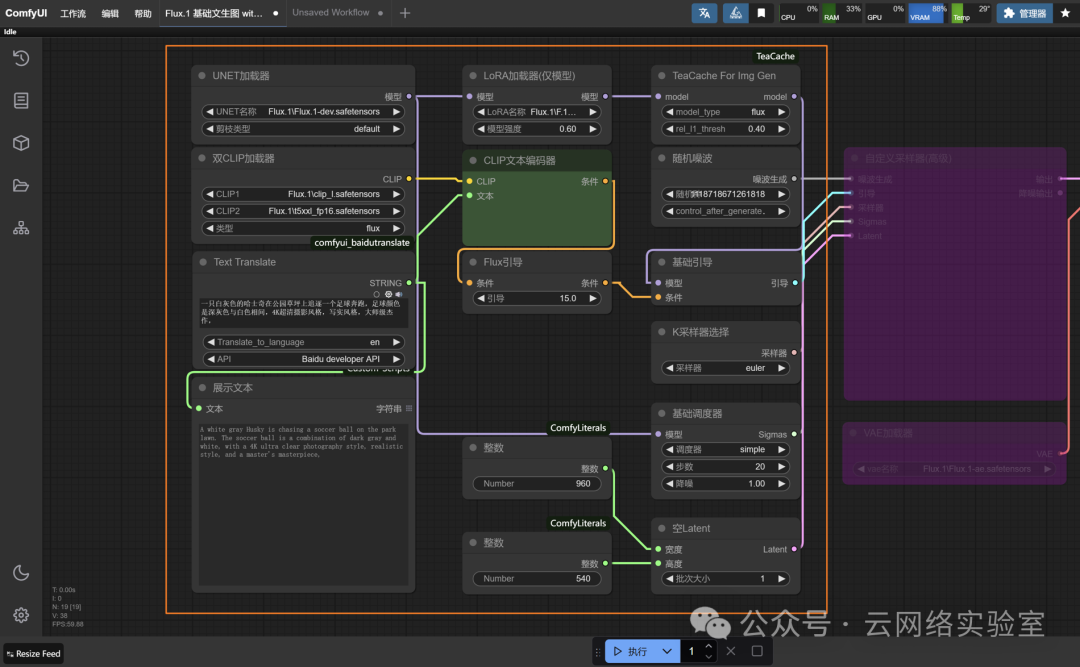
Task: Open 调度器 simple selector
Action: (725, 449)
